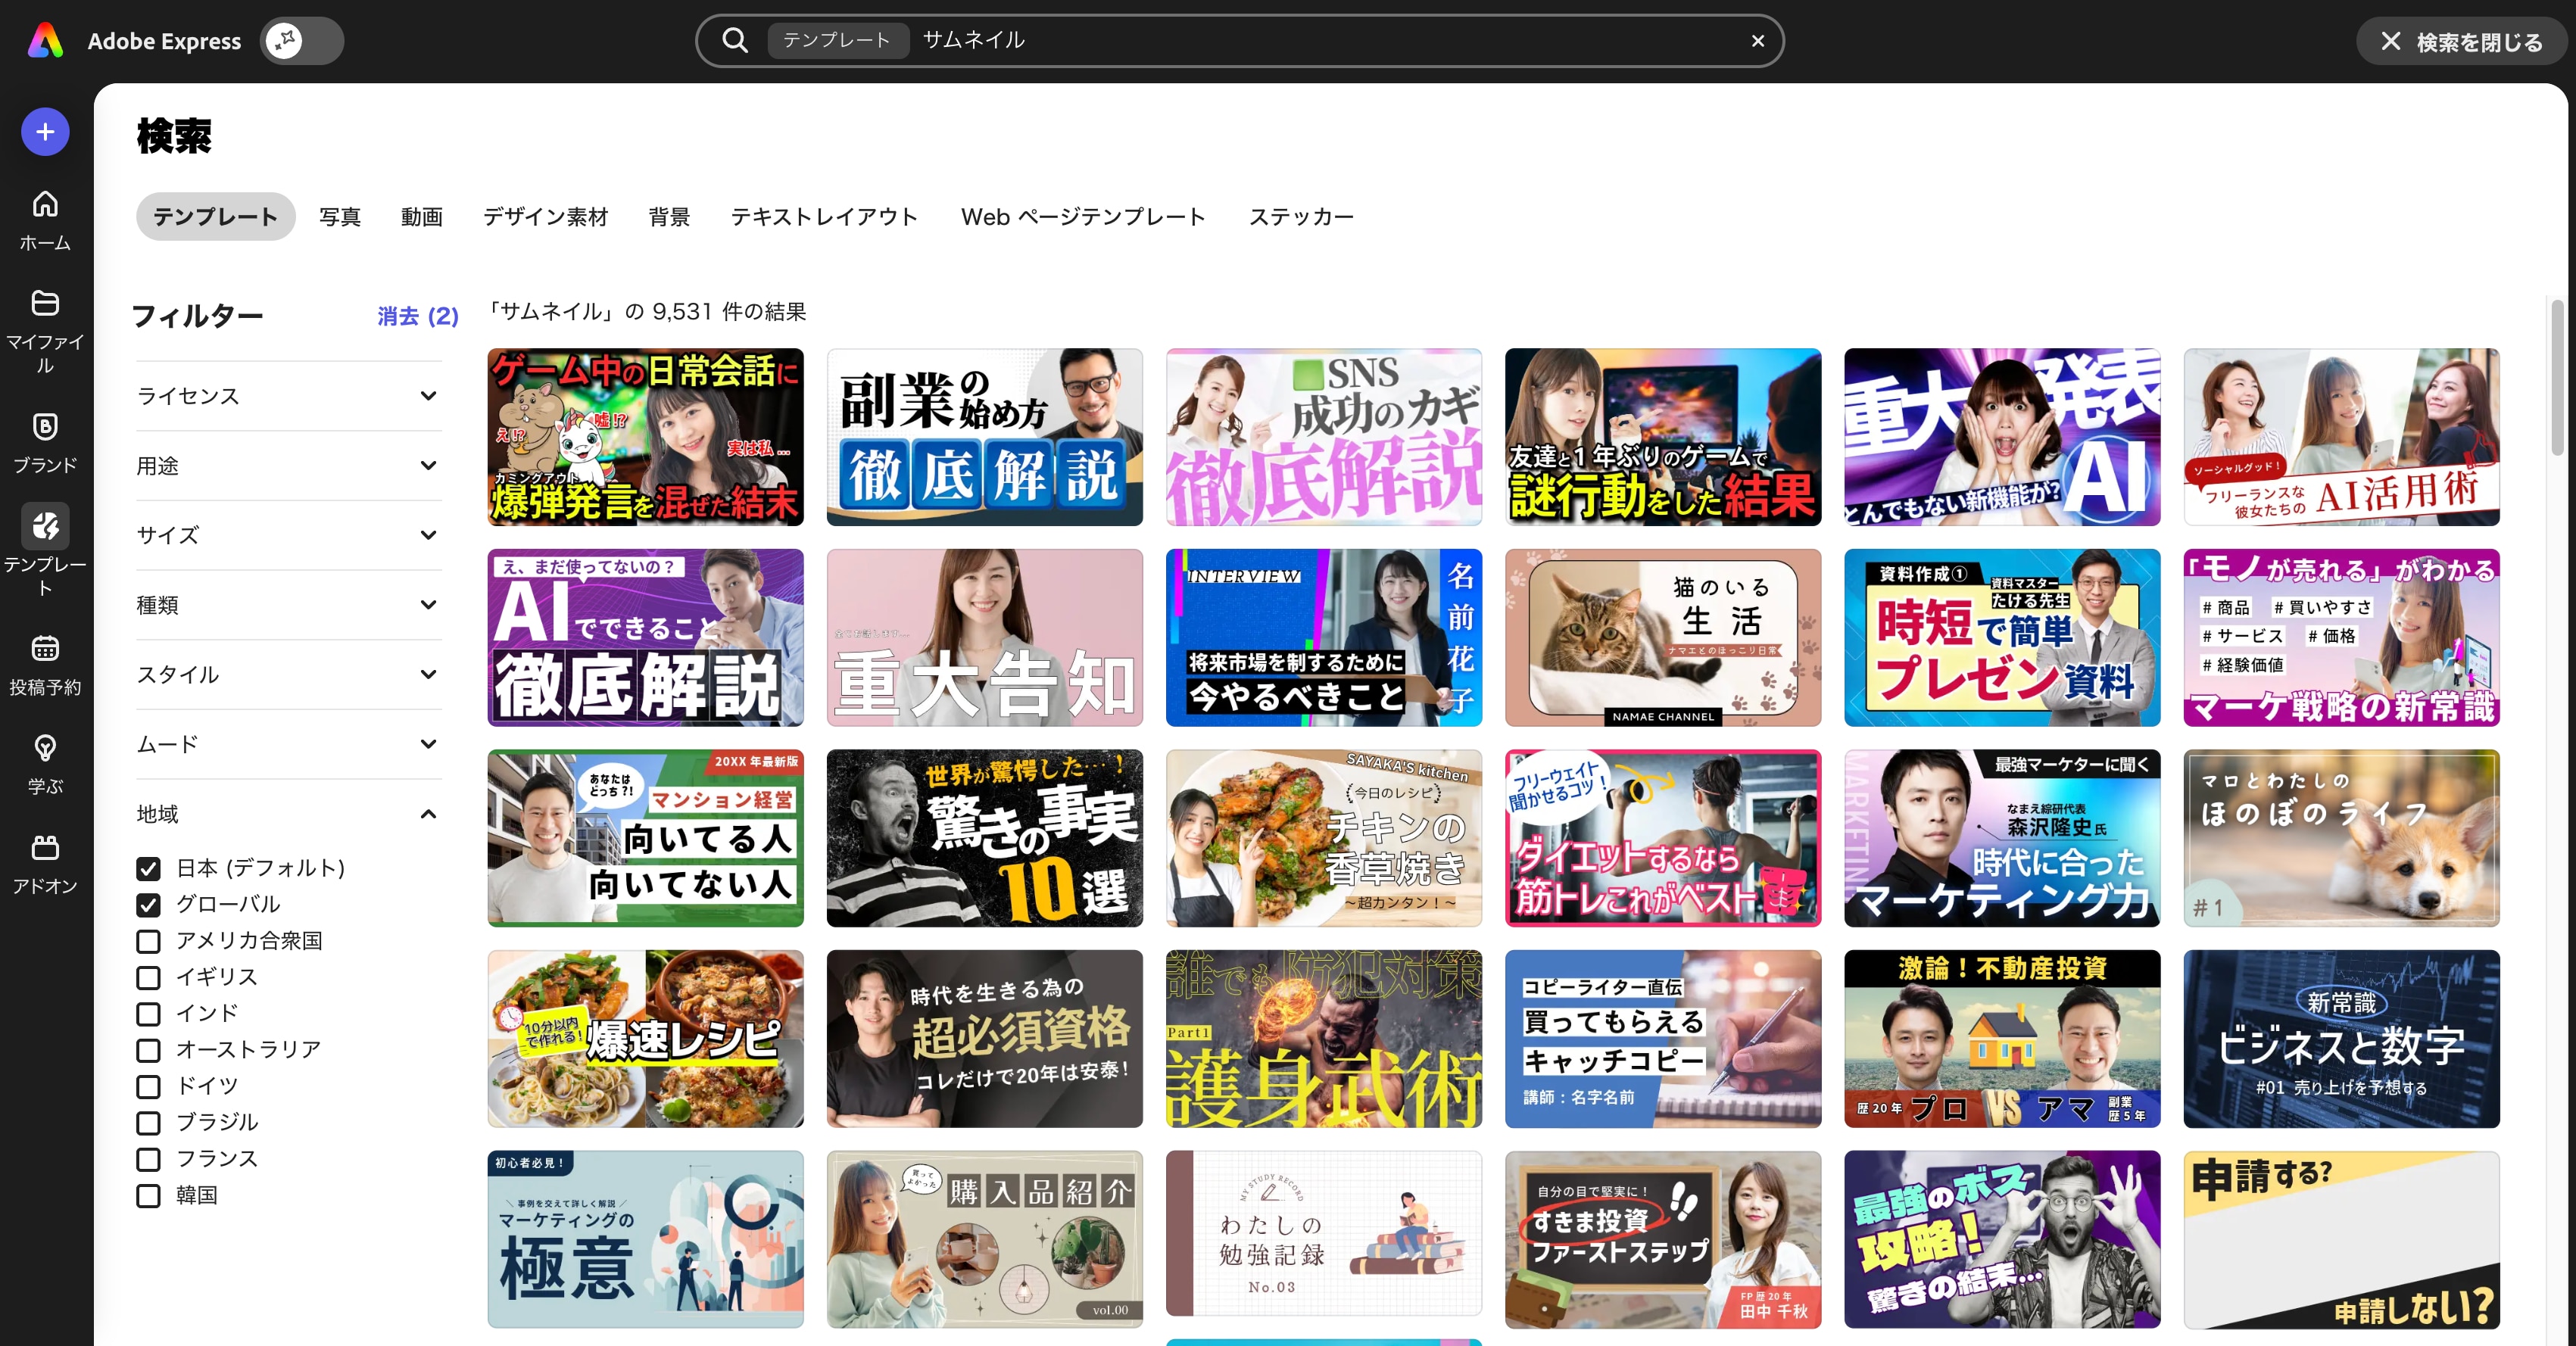Open the アドオン add-ons icon

click(x=45, y=848)
